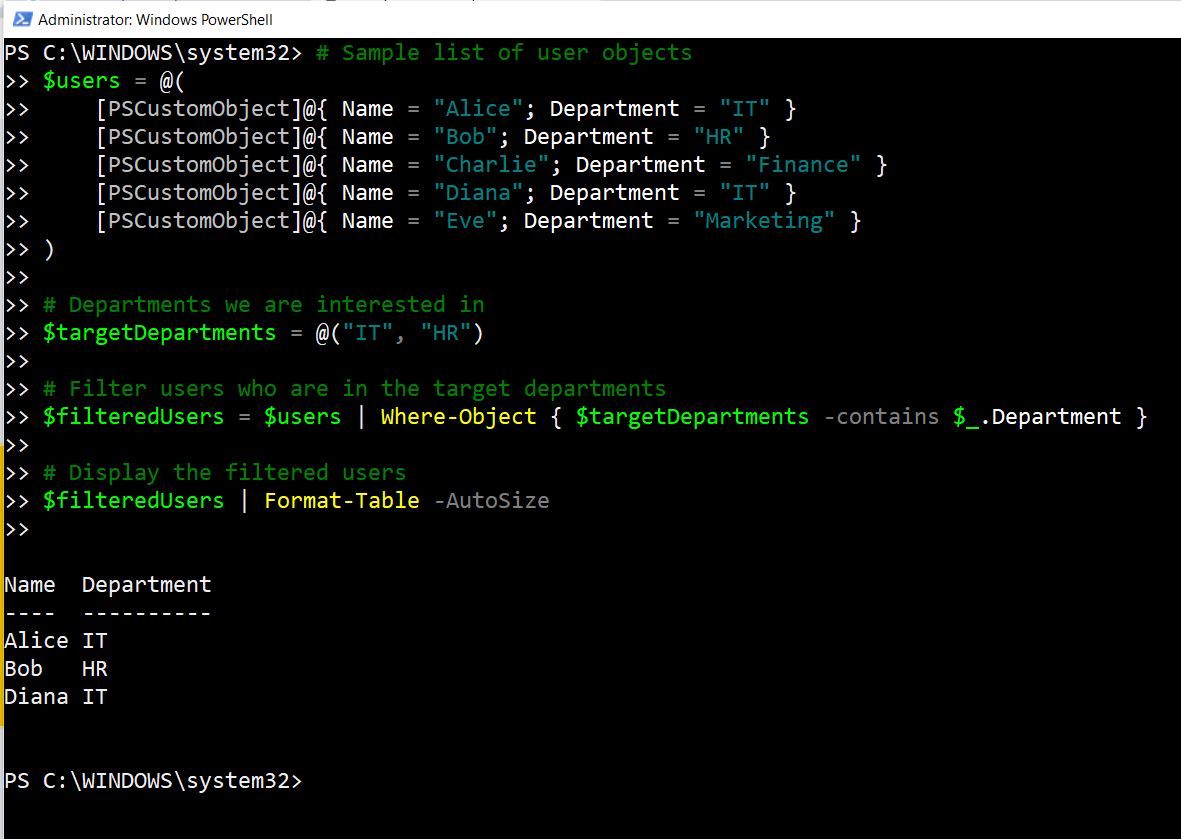Click the Department column header in output
The width and height of the screenshot is (1181, 839).
[x=146, y=584]
